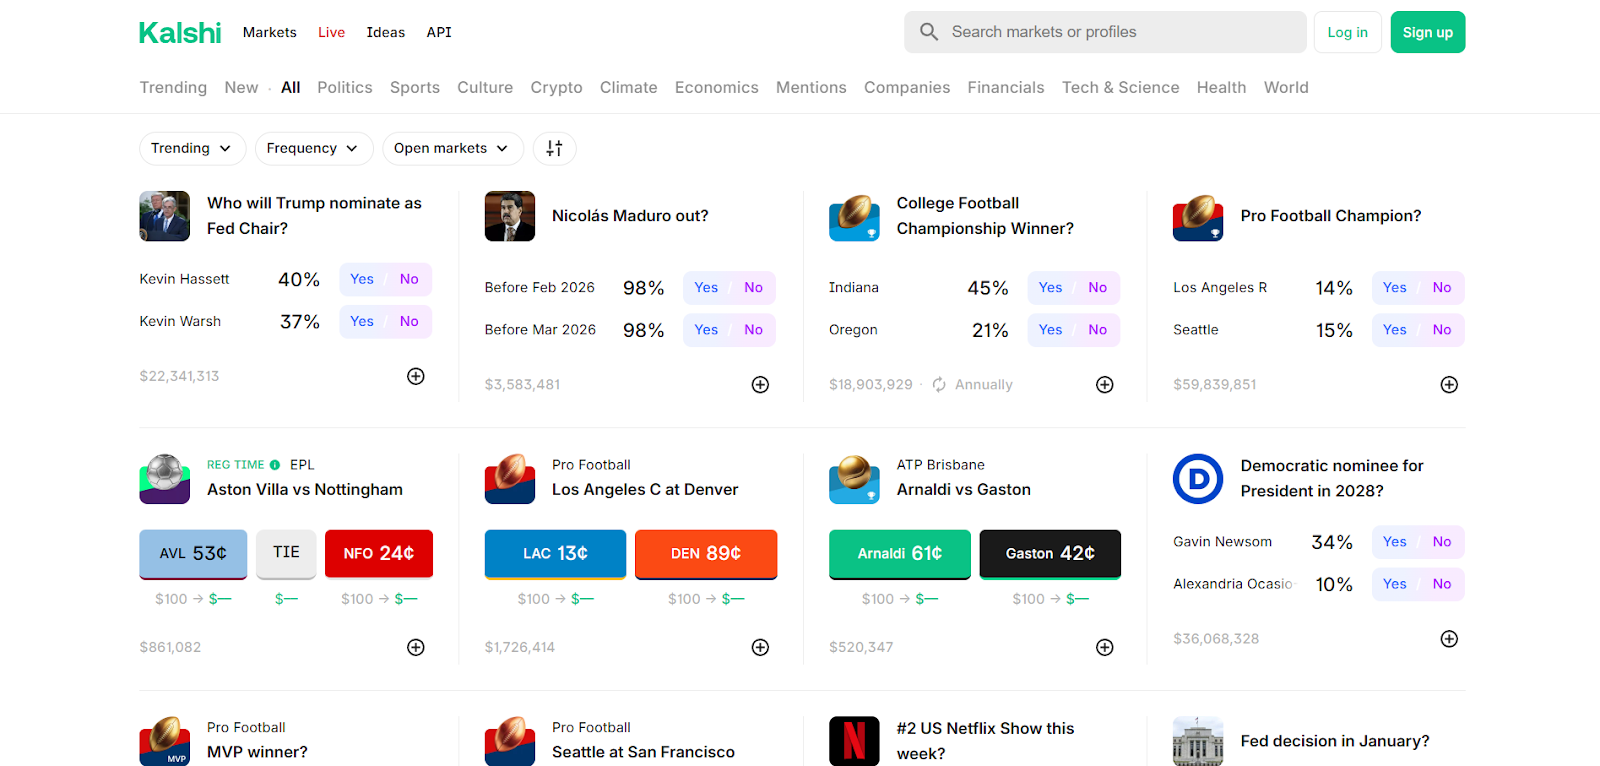1600x766 pixels.
Task: Go to the Live section
Action: [x=332, y=32]
